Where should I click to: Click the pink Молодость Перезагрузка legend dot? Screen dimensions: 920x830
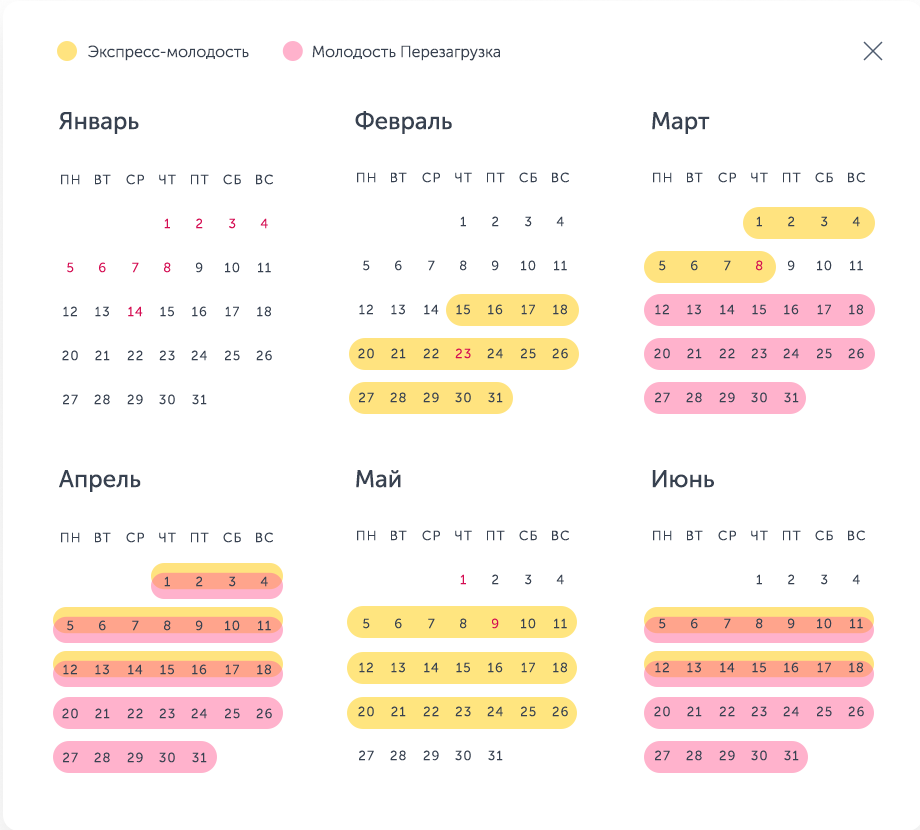click(293, 51)
